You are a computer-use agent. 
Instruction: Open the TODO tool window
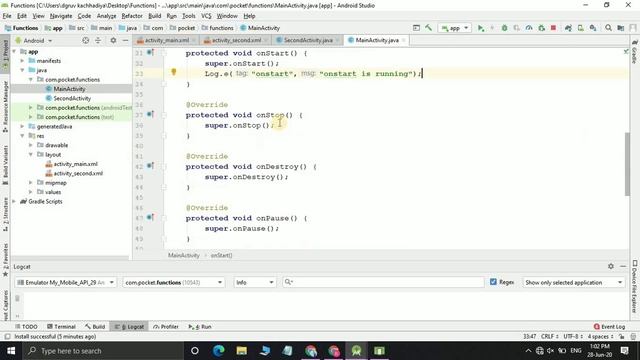pyautogui.click(x=26, y=327)
